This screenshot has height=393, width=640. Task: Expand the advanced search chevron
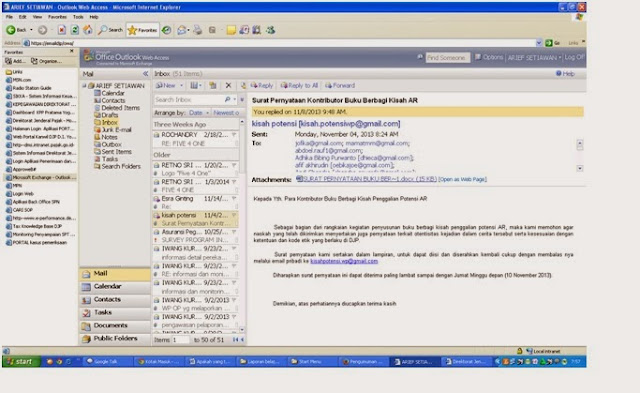coord(242,100)
